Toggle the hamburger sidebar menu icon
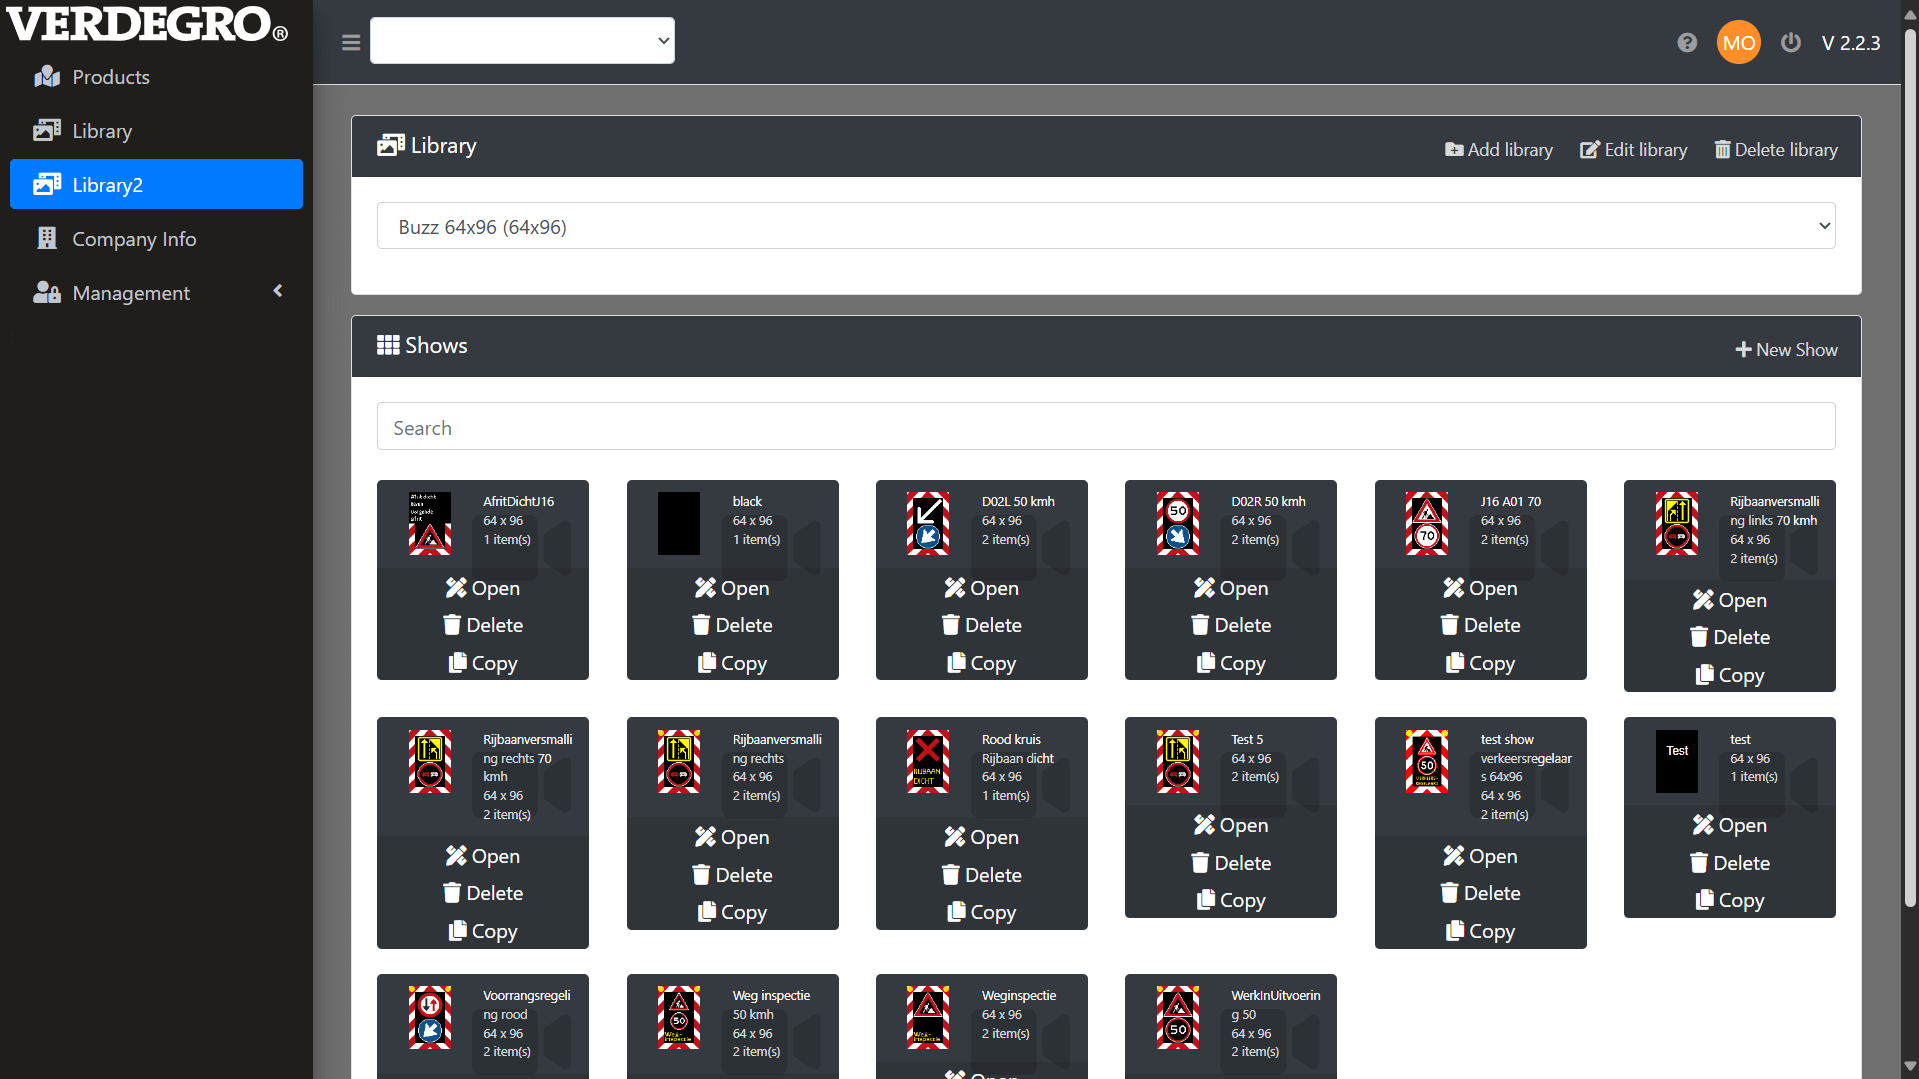Viewport: 1919px width, 1079px height. click(x=351, y=42)
